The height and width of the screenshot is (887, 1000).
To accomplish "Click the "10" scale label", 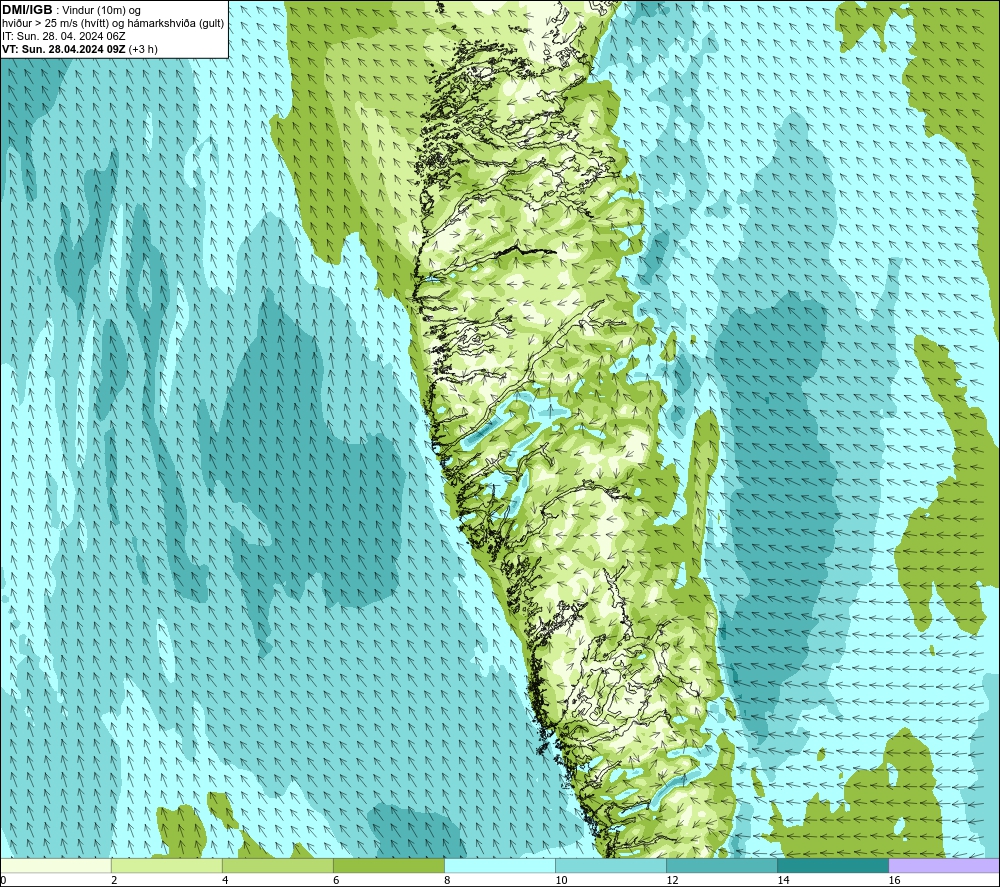I will [561, 881].
